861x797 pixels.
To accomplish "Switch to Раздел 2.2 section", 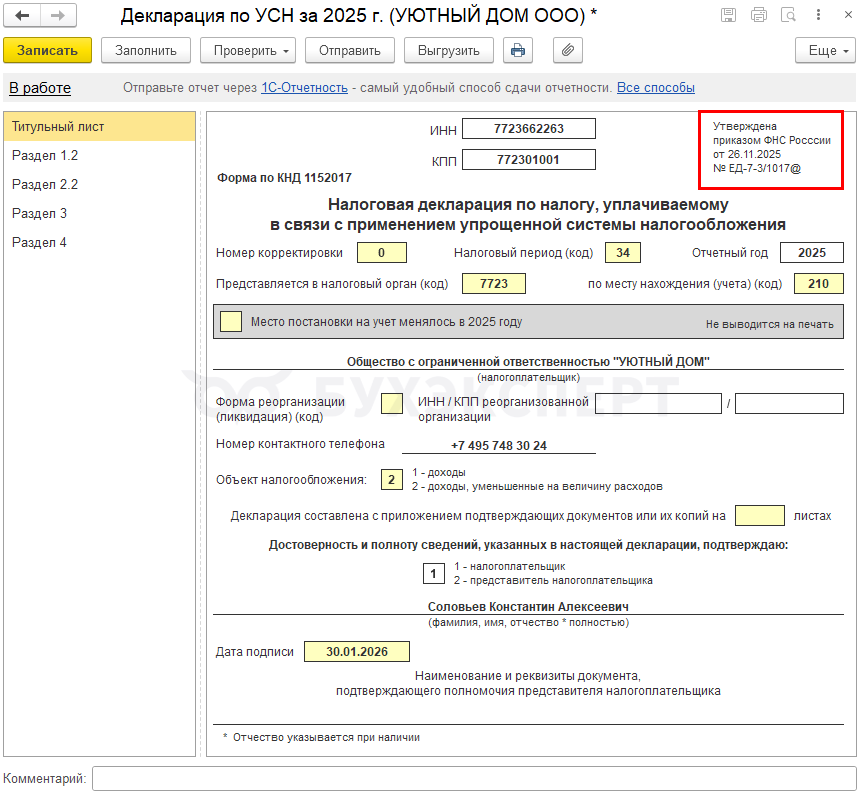I will [45, 185].
